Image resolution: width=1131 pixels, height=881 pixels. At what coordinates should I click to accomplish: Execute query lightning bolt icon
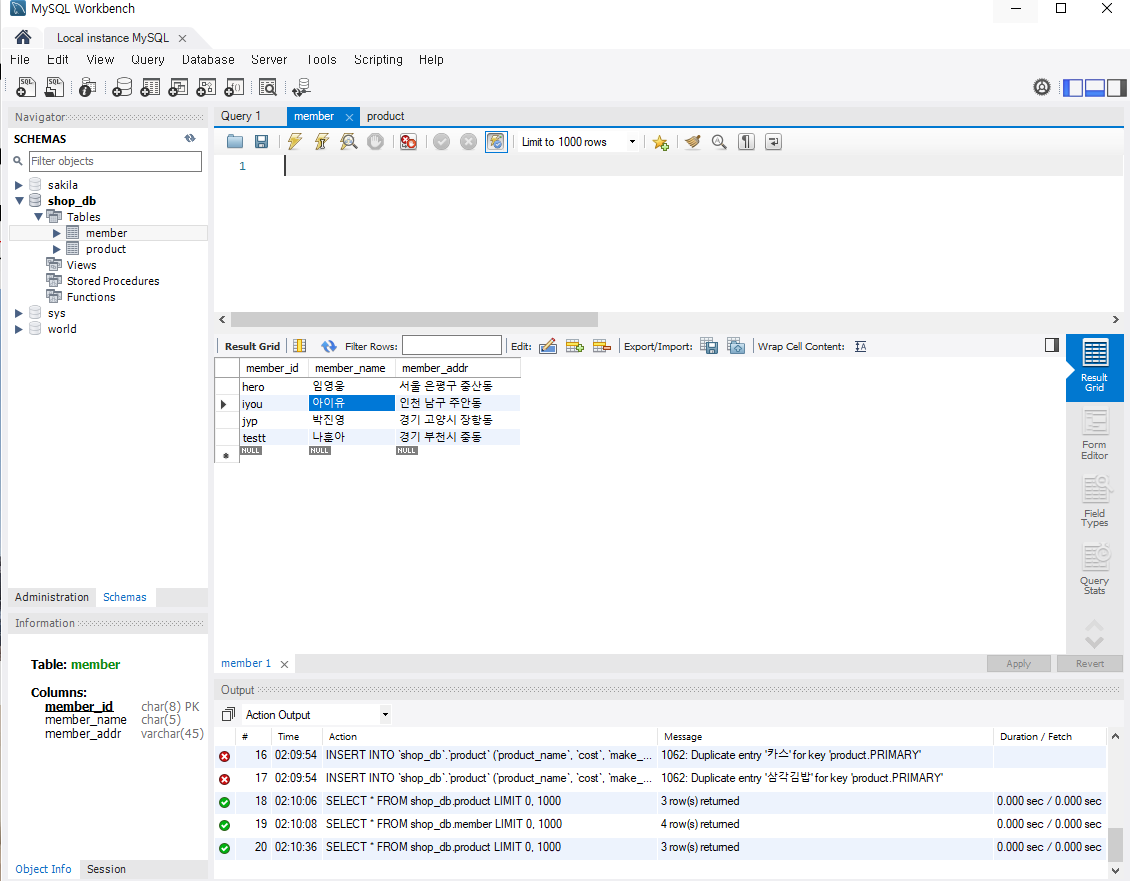(295, 141)
